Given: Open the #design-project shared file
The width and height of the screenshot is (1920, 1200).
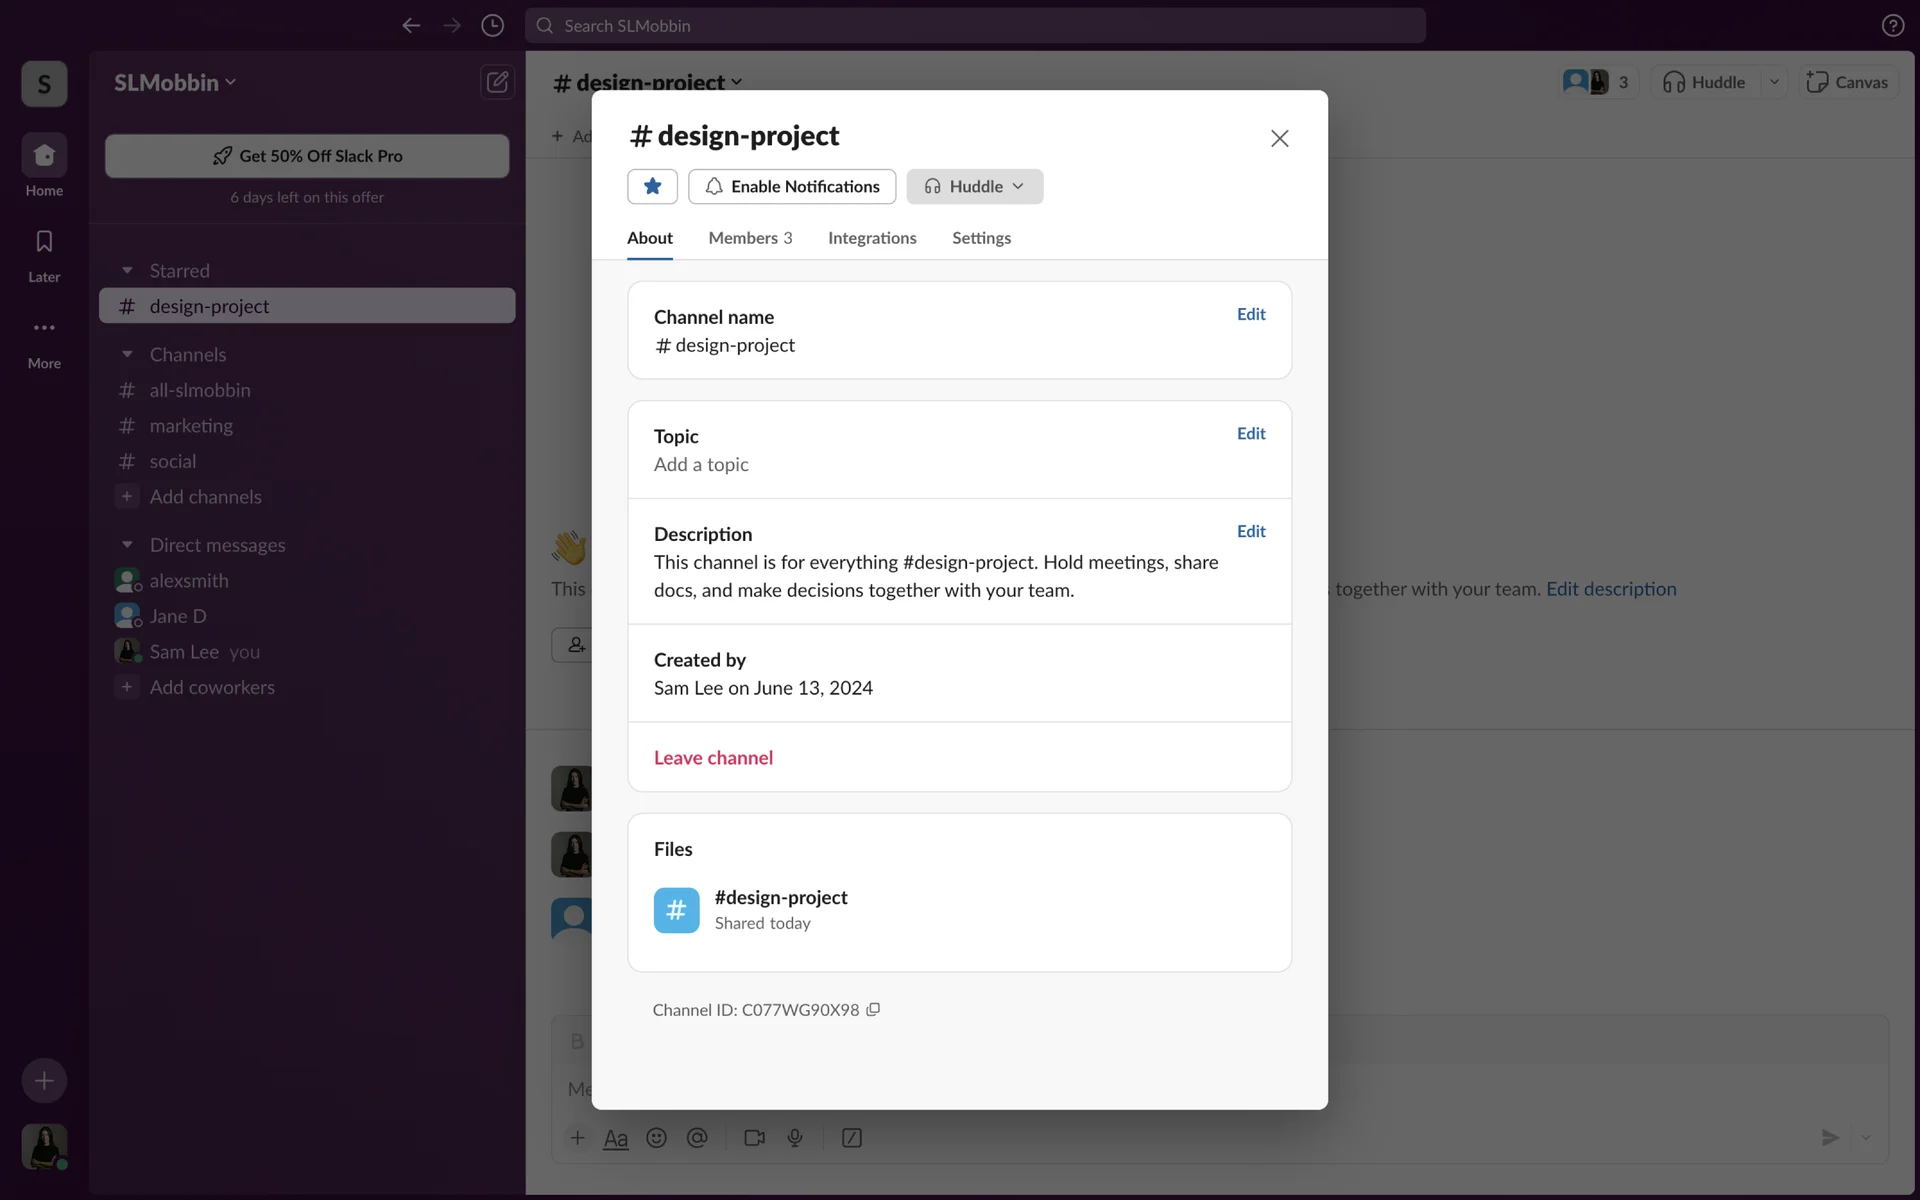Looking at the screenshot, I should (x=781, y=897).
